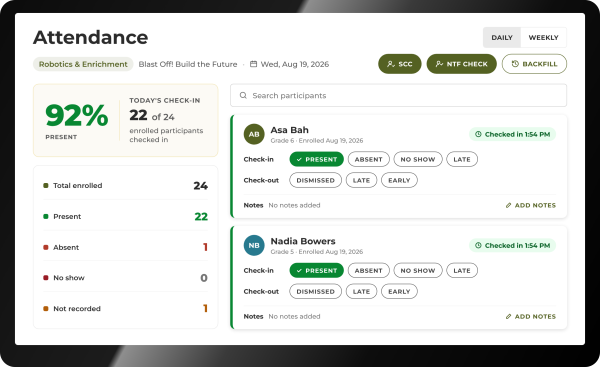Click the Present stat row
The image size is (600, 367).
(126, 216)
